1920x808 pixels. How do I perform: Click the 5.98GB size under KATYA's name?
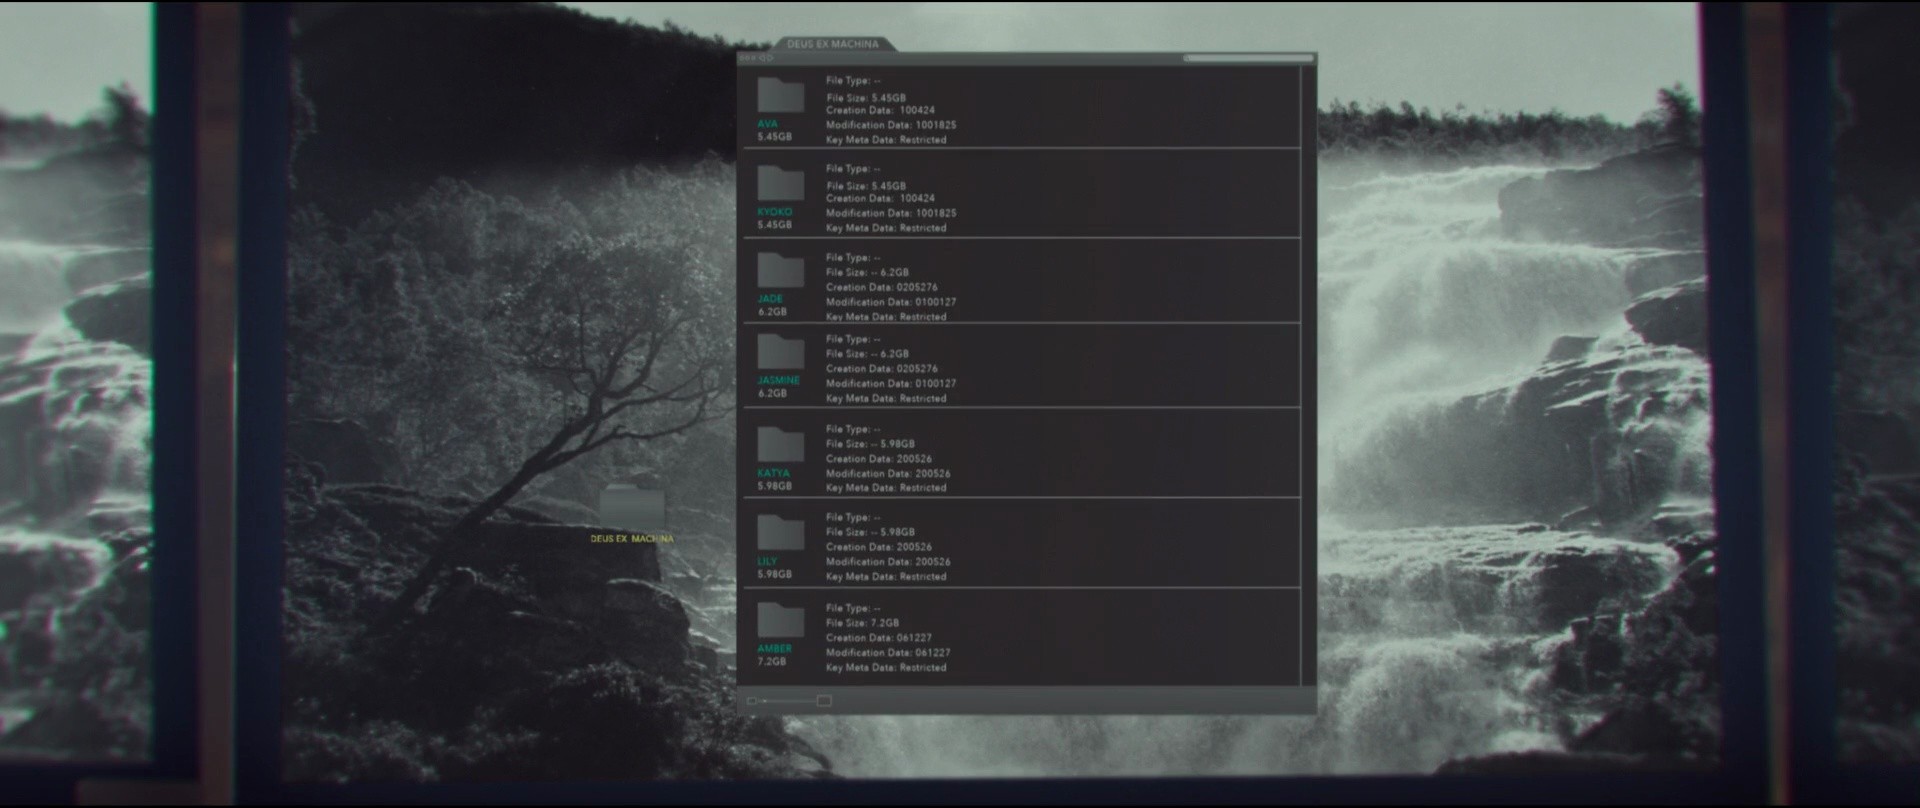(774, 486)
